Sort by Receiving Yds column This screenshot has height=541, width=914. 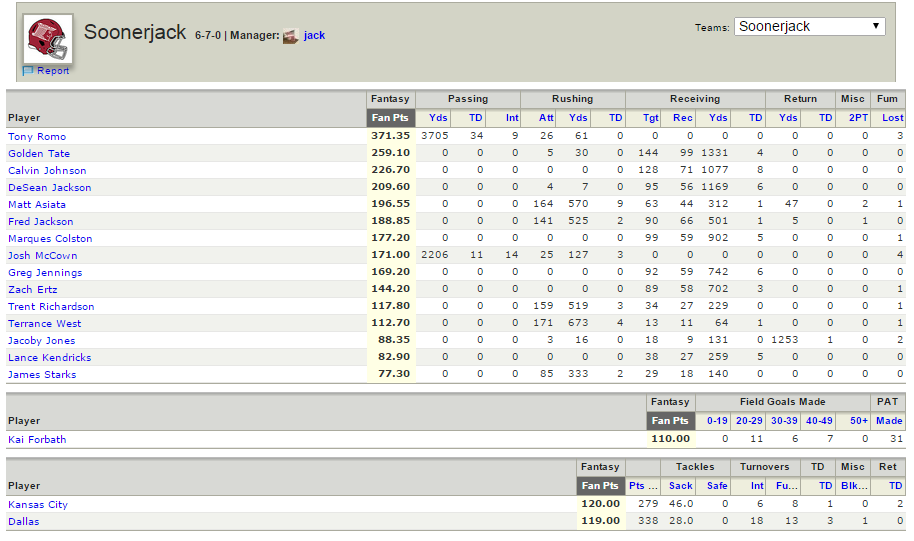tap(718, 117)
